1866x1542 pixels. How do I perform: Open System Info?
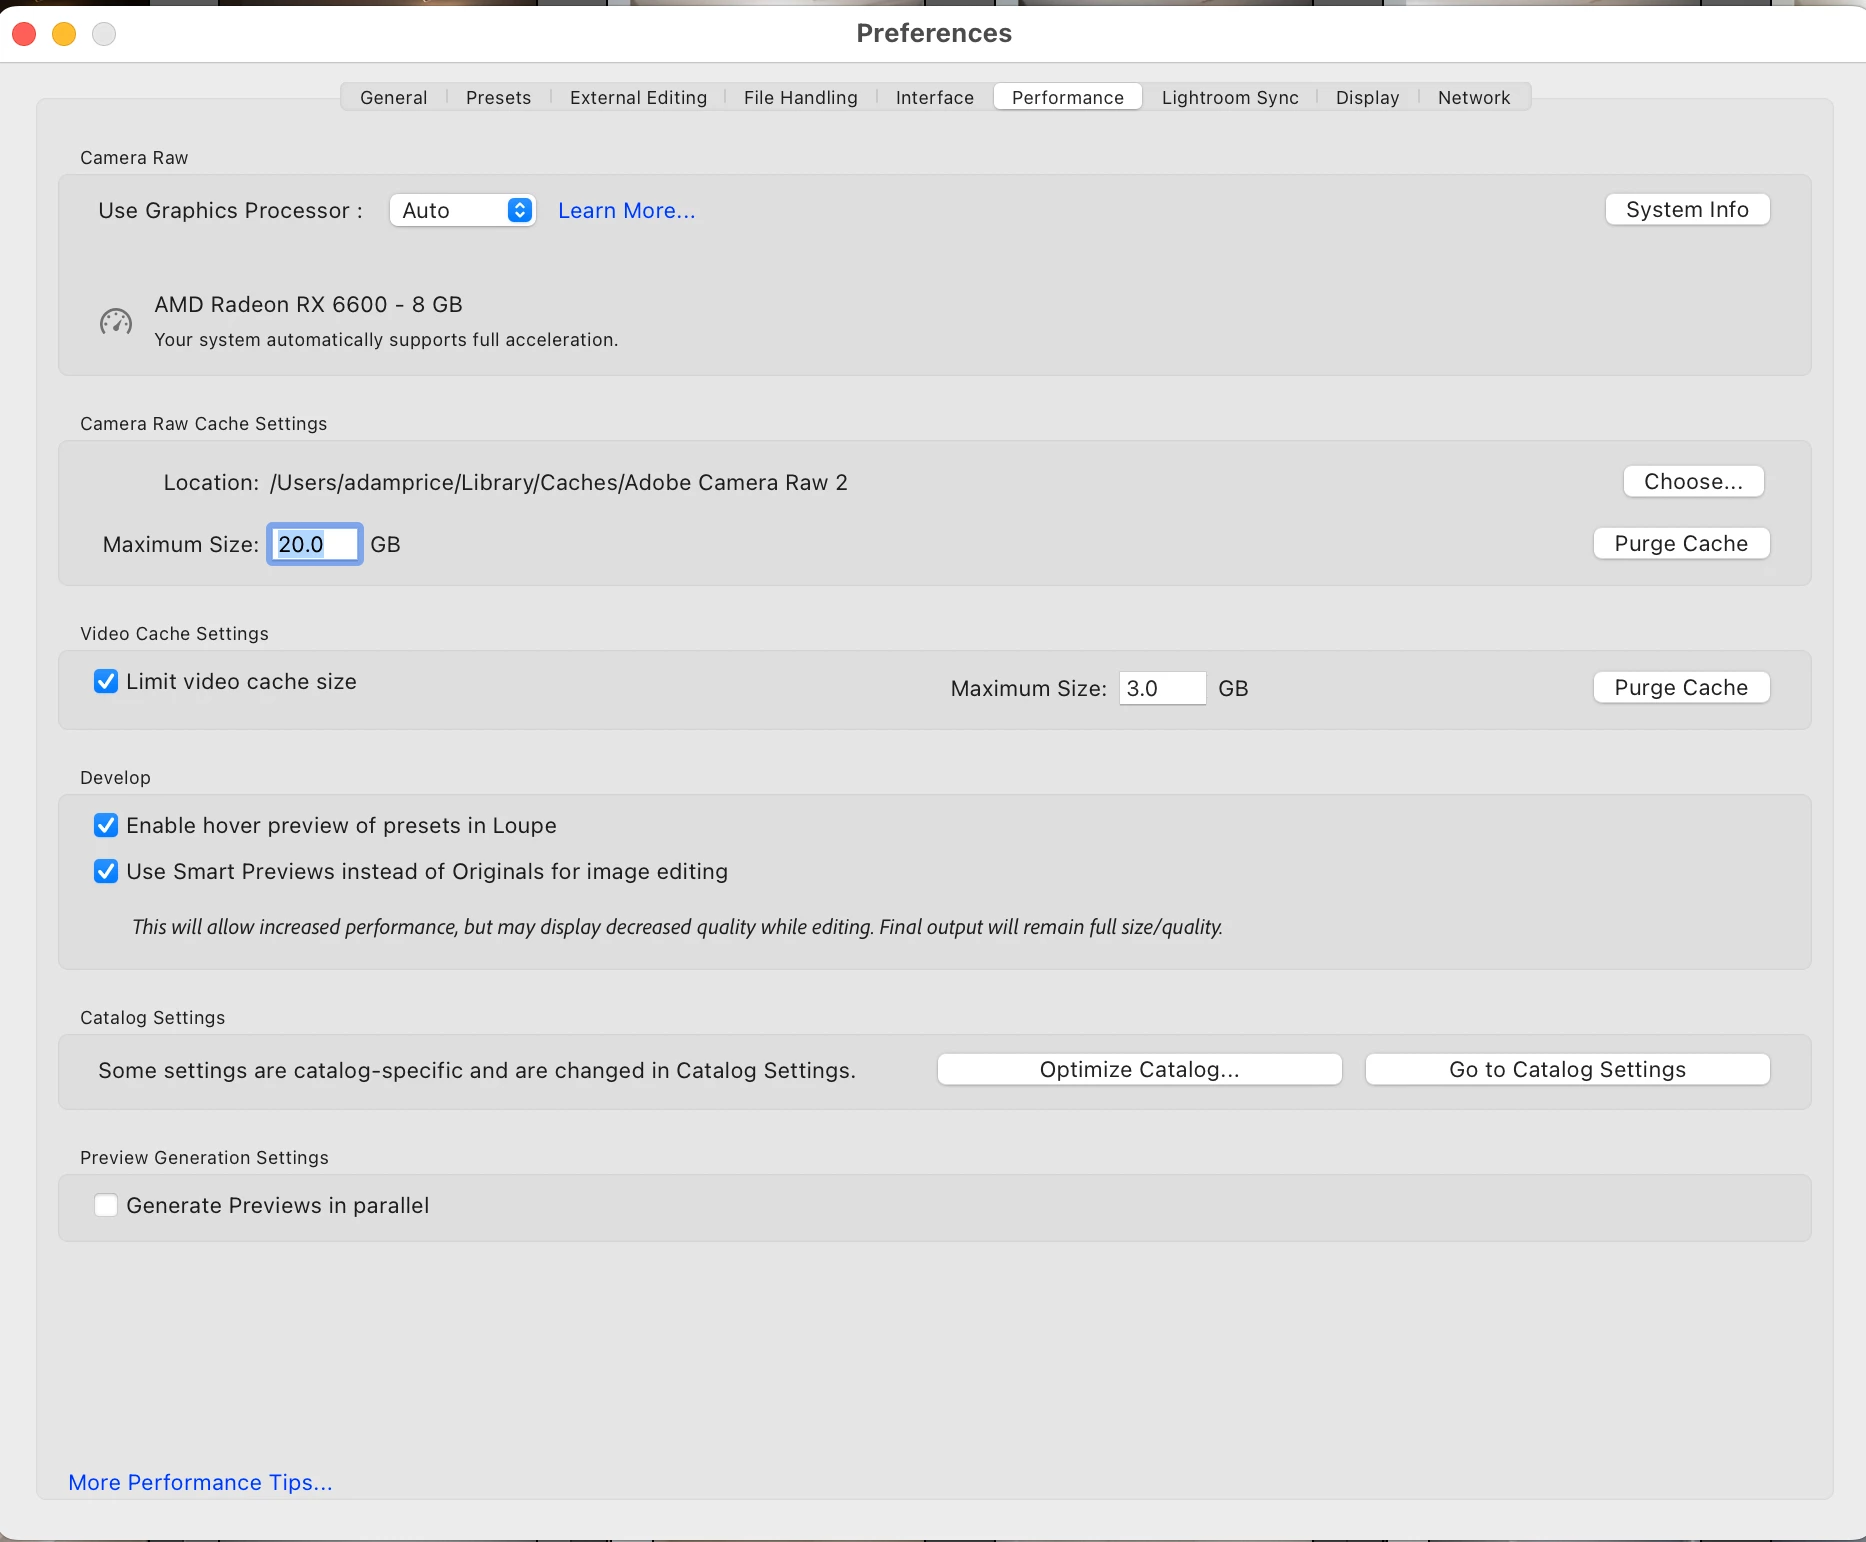click(x=1687, y=209)
